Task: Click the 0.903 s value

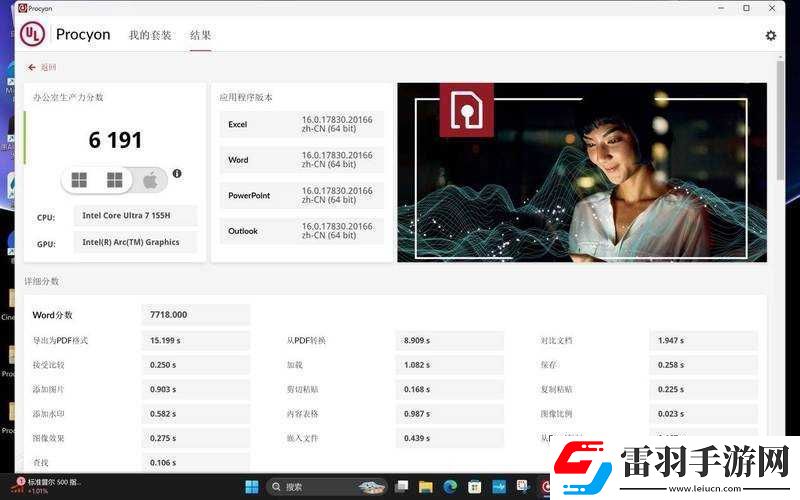Action: [x=196, y=389]
